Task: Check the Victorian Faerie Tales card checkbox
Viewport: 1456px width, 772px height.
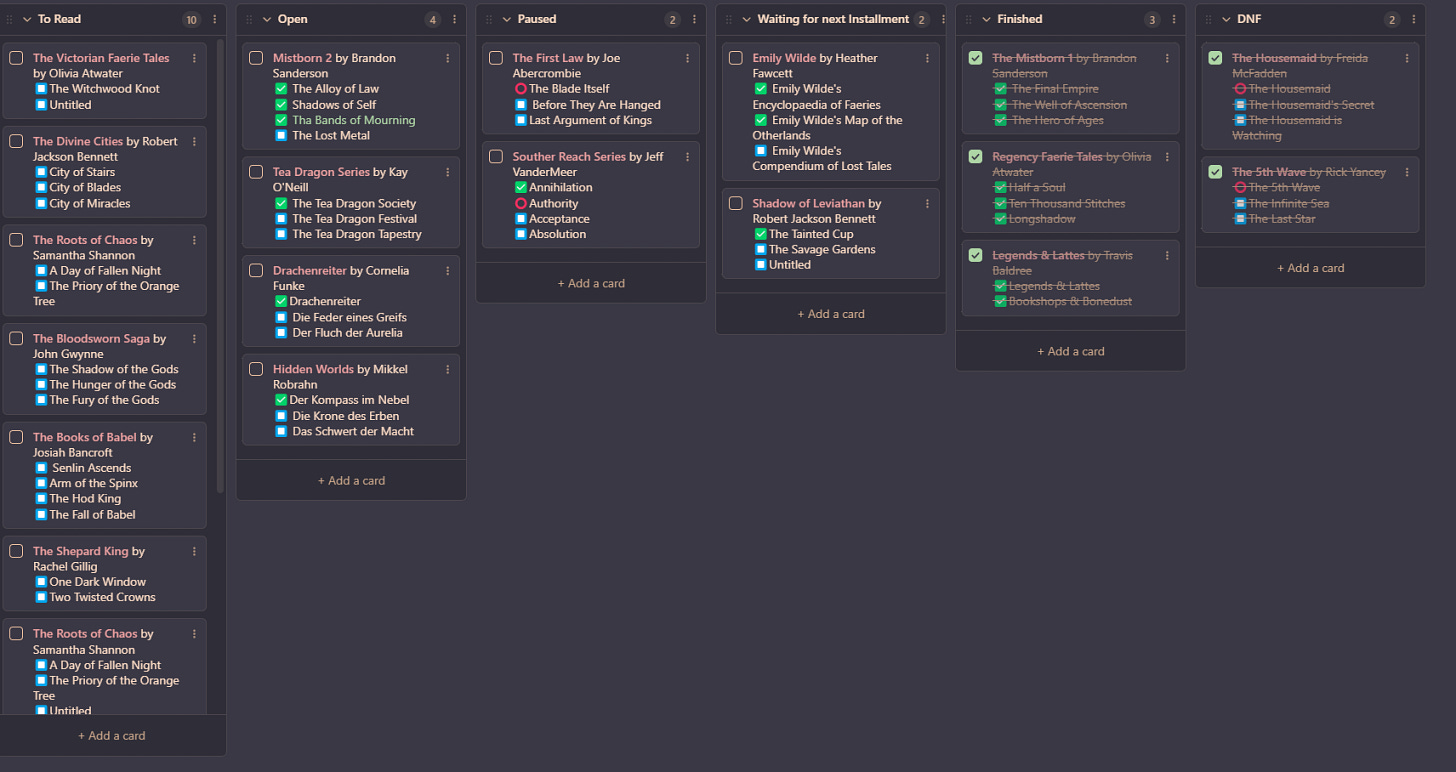Action: tap(16, 58)
